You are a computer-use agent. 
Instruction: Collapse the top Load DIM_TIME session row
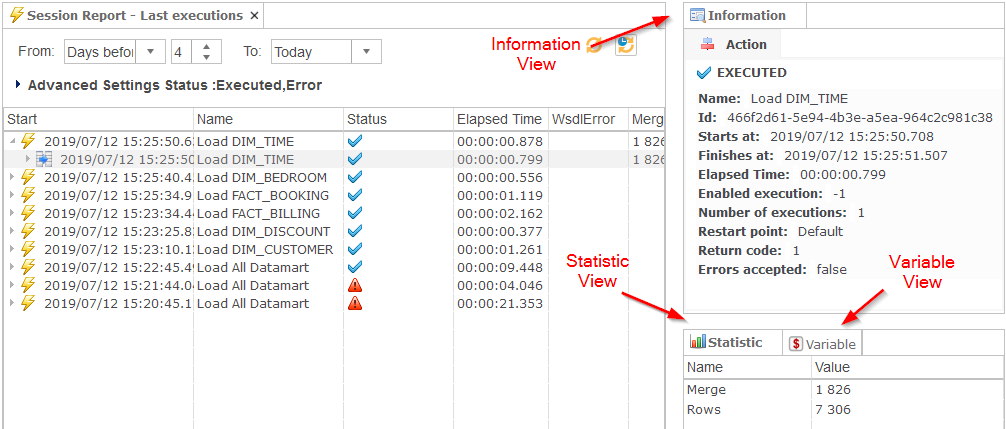(x=11, y=141)
